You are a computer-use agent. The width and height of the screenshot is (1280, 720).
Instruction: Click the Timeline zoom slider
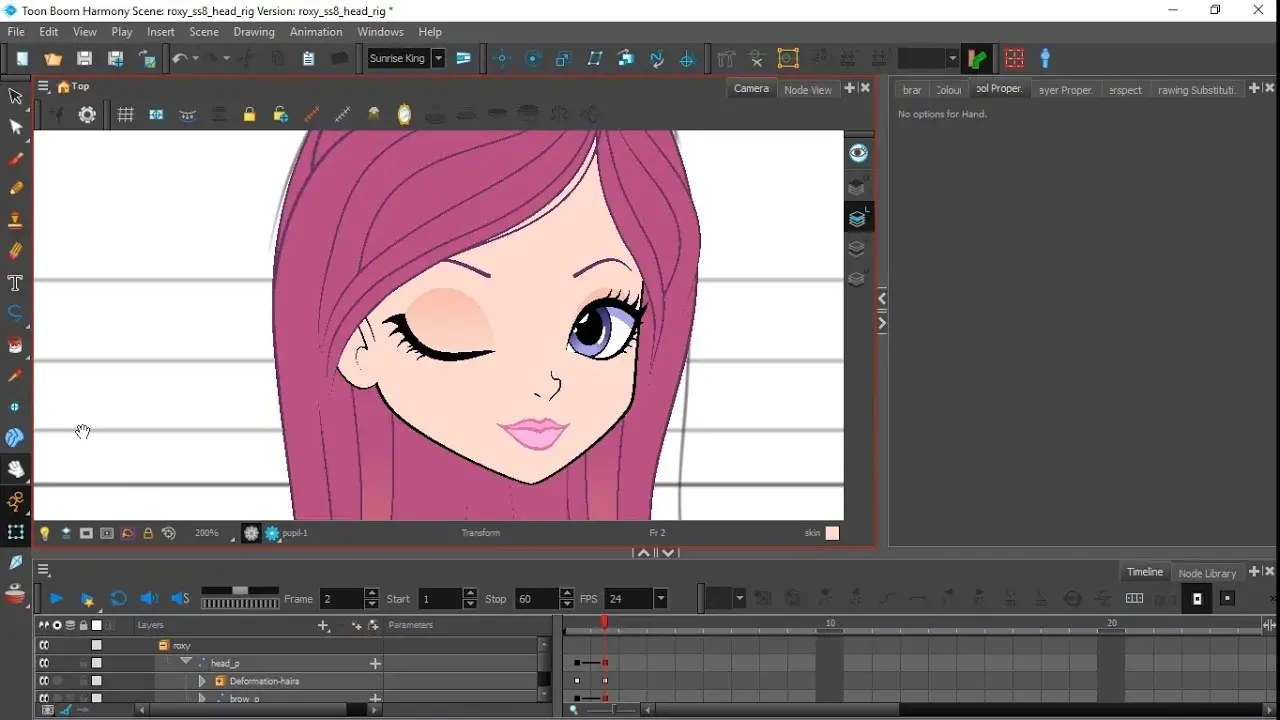[612, 710]
